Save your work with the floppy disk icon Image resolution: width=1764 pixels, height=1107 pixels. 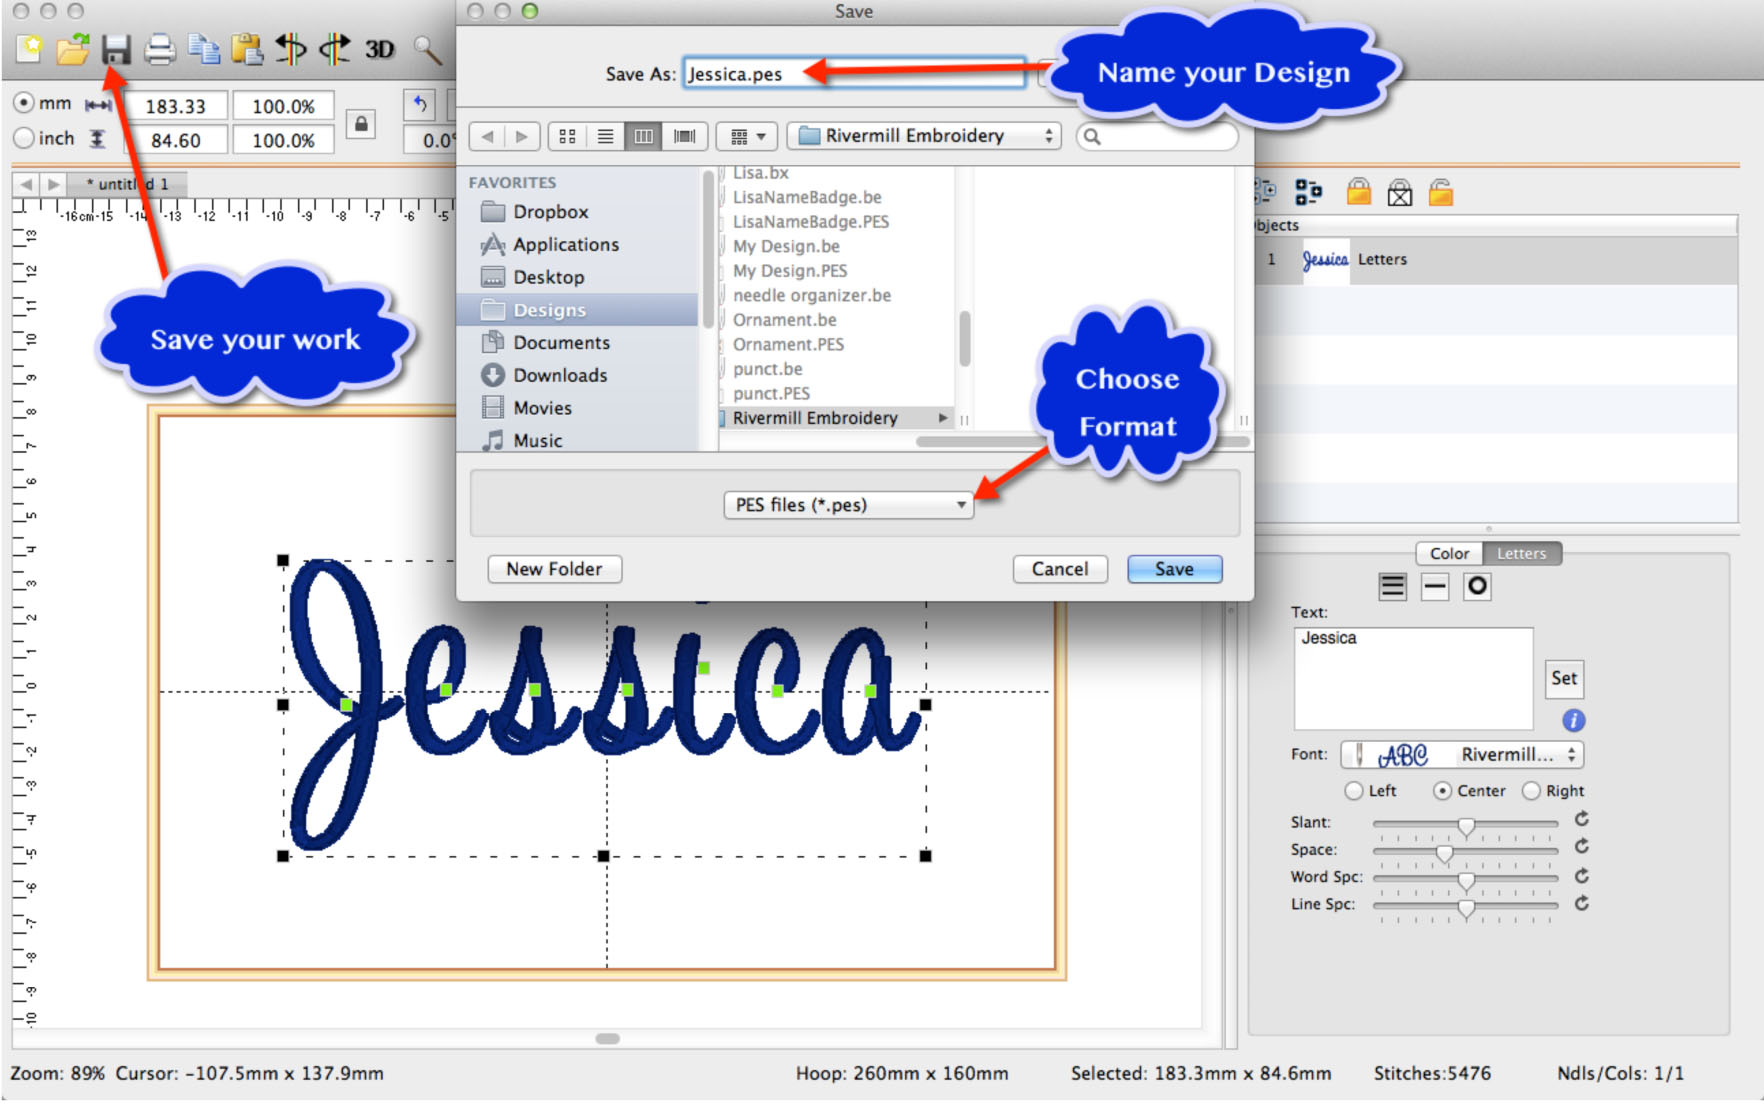tap(115, 50)
